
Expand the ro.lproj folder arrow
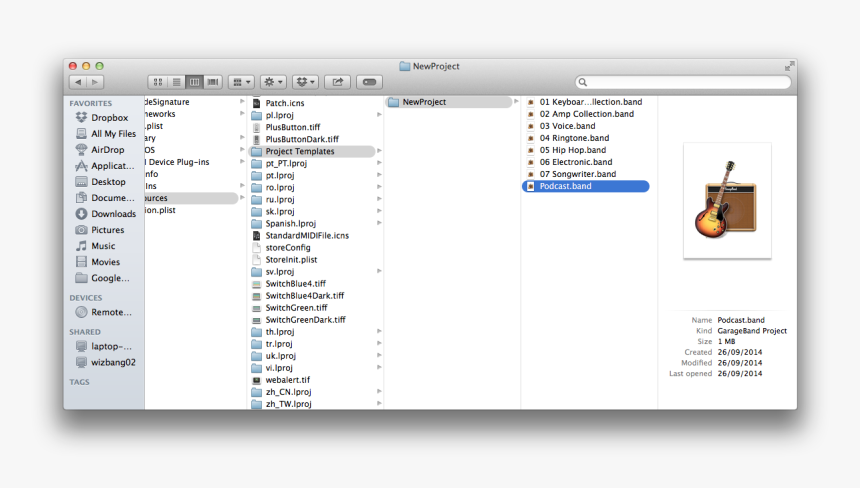coord(379,187)
